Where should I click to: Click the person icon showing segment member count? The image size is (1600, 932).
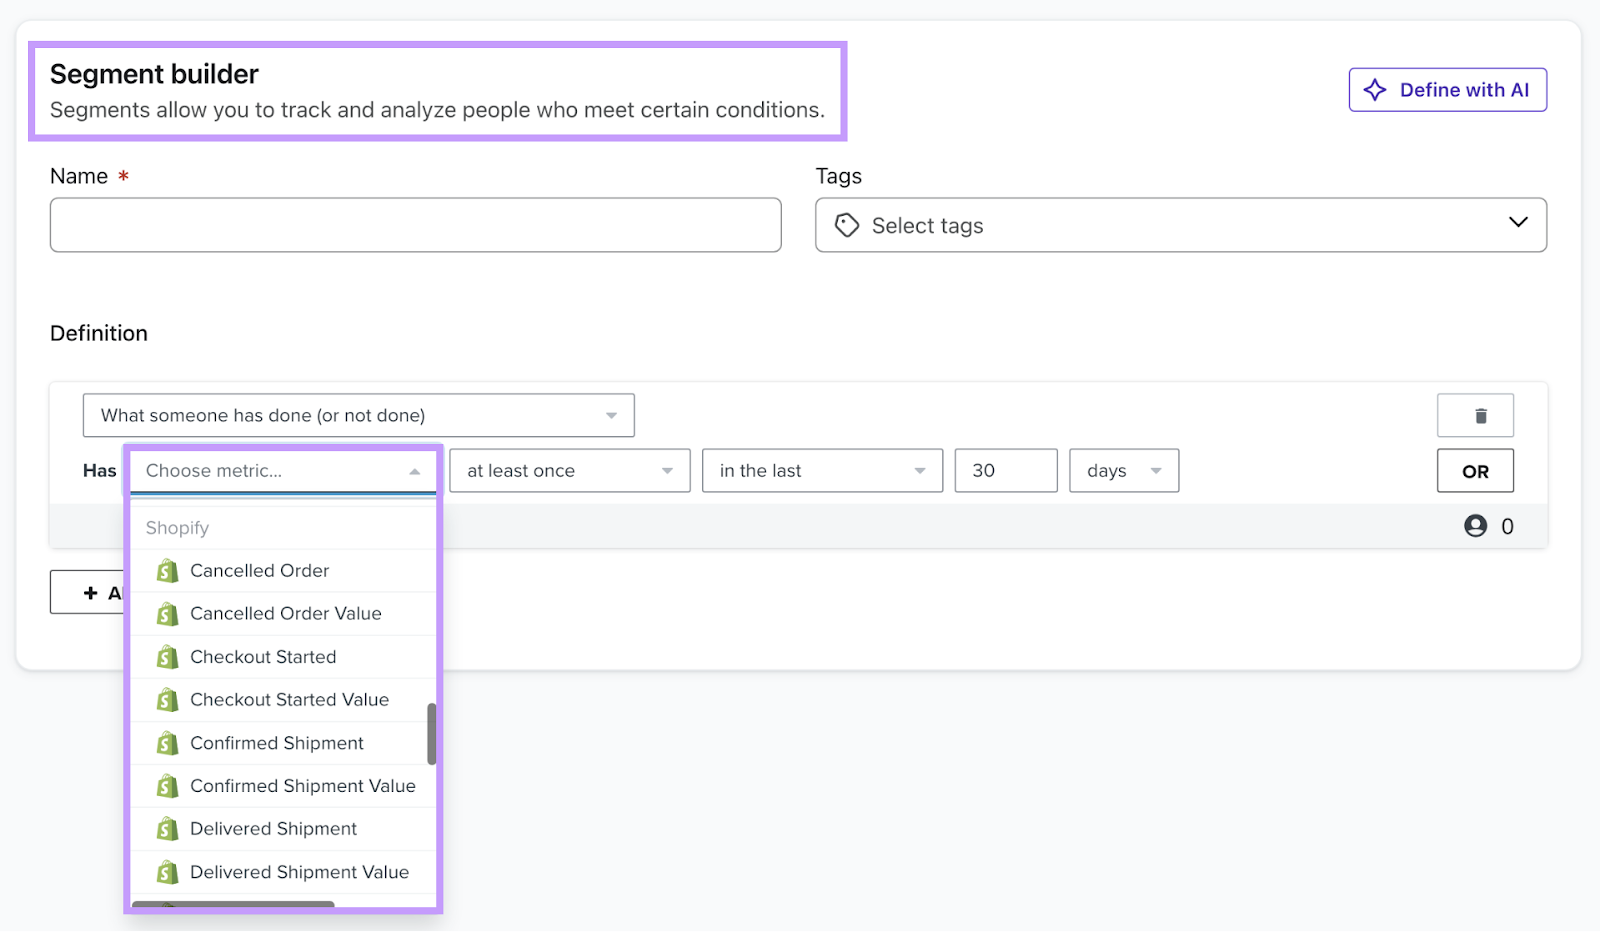(x=1475, y=525)
